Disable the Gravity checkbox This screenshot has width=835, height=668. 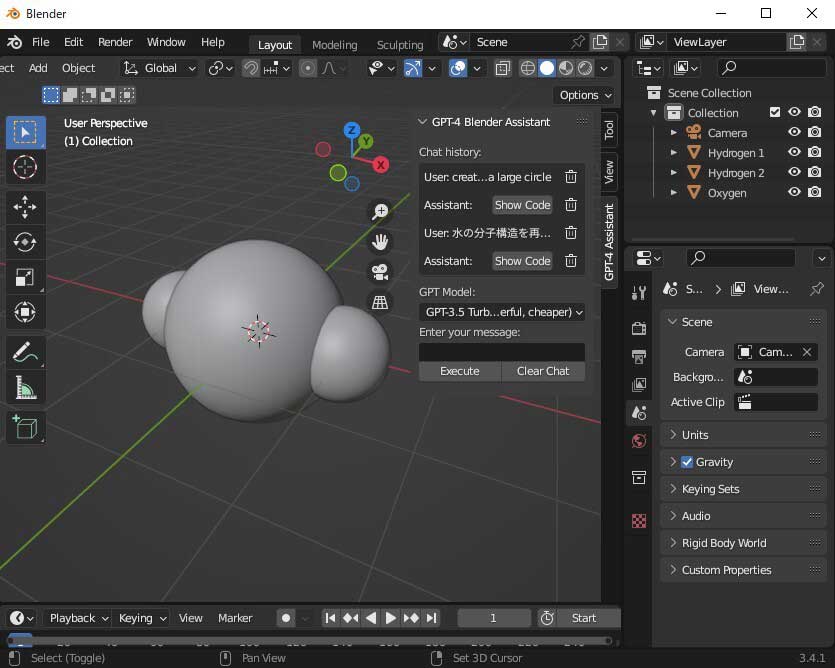pos(687,462)
